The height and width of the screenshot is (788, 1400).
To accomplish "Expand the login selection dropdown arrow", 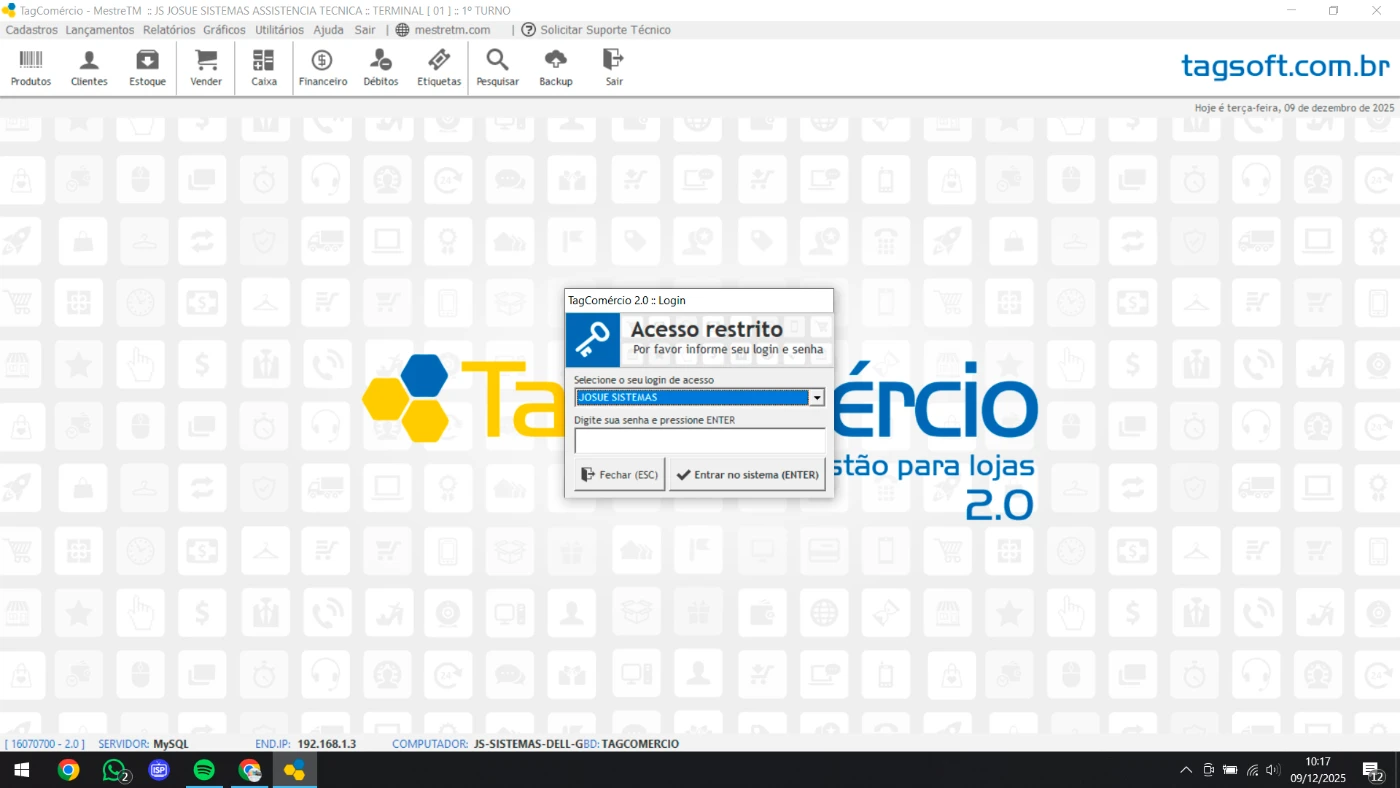I will click(817, 398).
